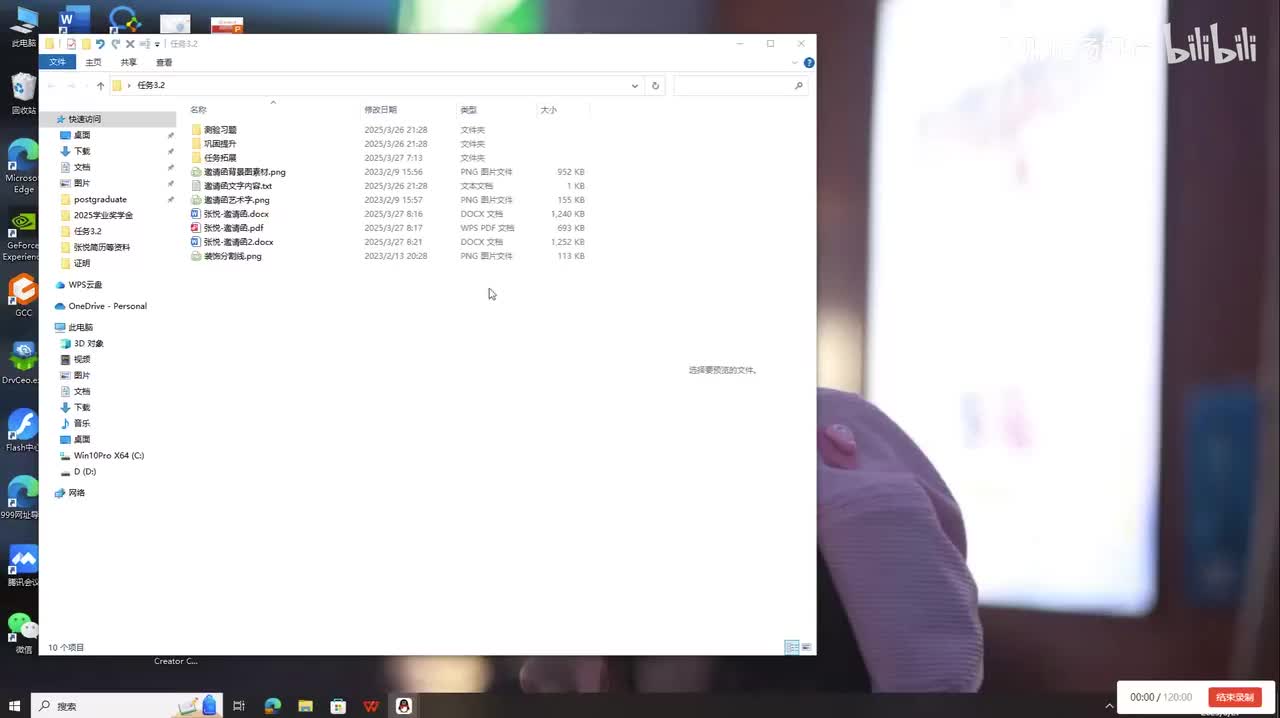This screenshot has width=1280, height=718.
Task: Click the undo icon in quick access toolbar
Action: click(100, 44)
